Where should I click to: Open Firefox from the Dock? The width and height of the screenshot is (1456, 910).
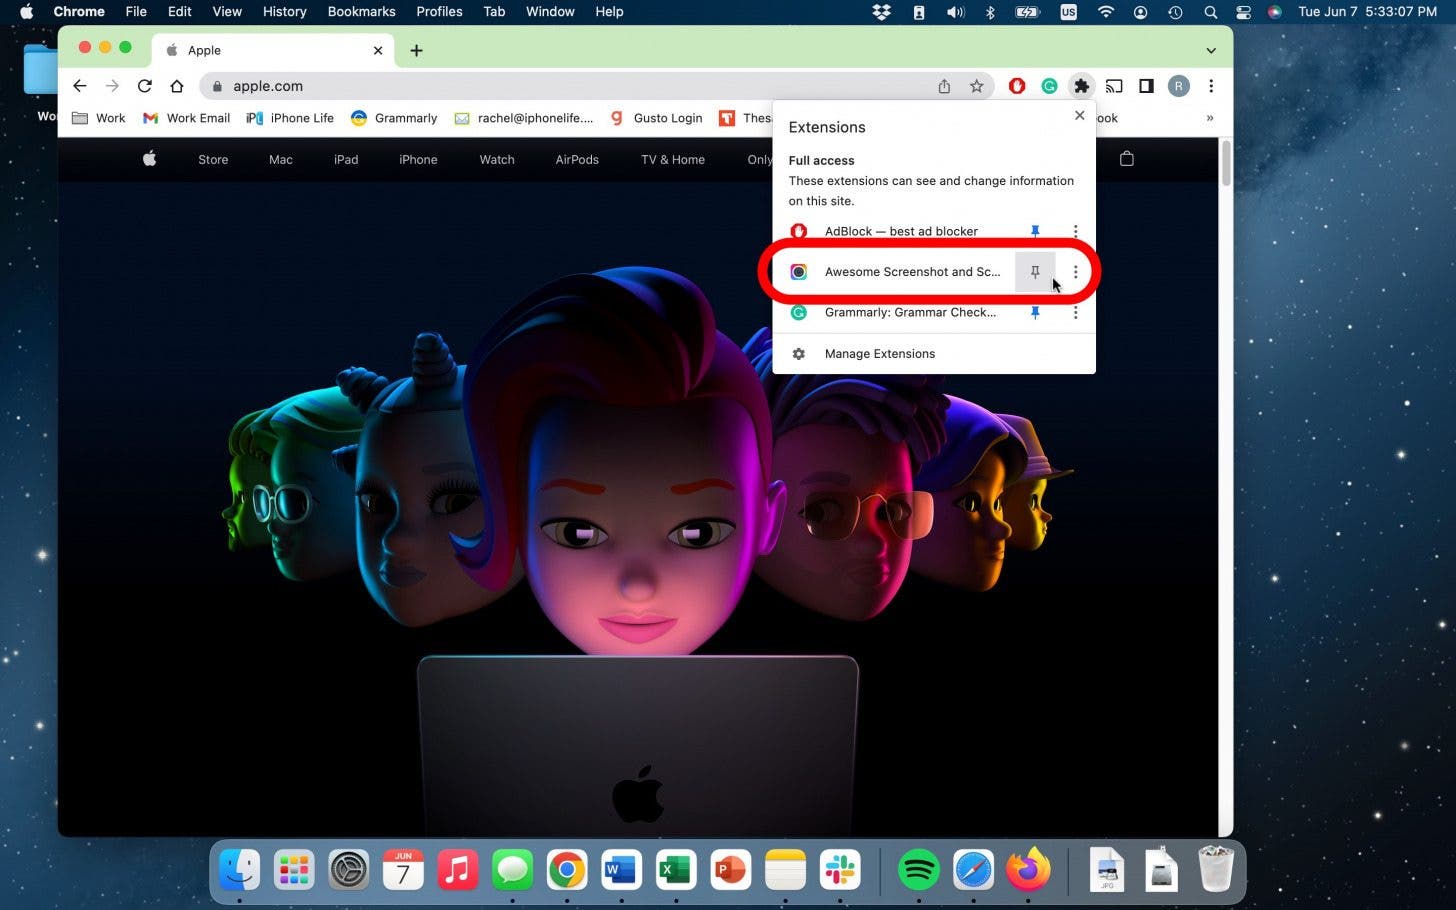[1028, 870]
